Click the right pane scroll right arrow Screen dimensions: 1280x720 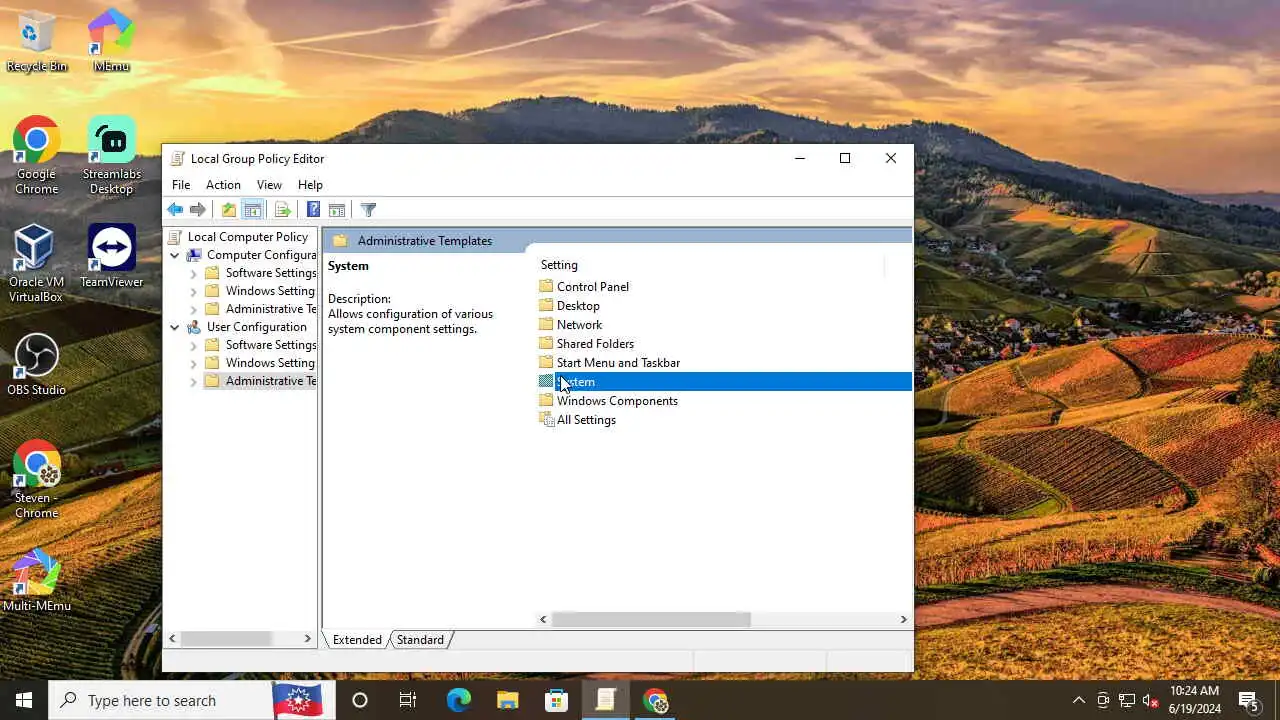pos(904,620)
